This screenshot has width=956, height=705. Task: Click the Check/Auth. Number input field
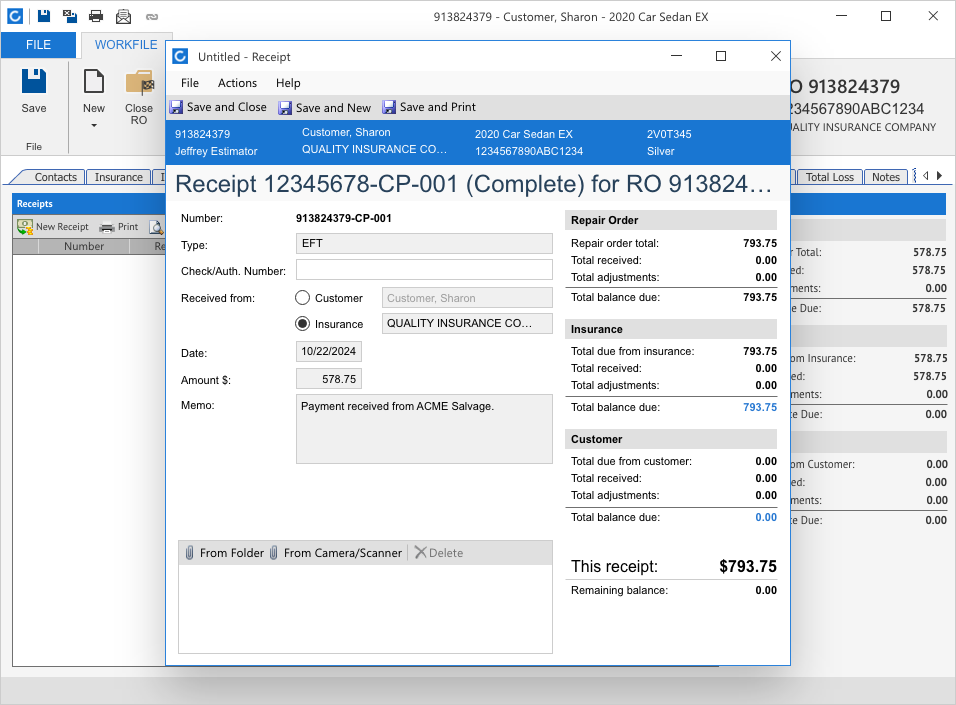pos(424,270)
